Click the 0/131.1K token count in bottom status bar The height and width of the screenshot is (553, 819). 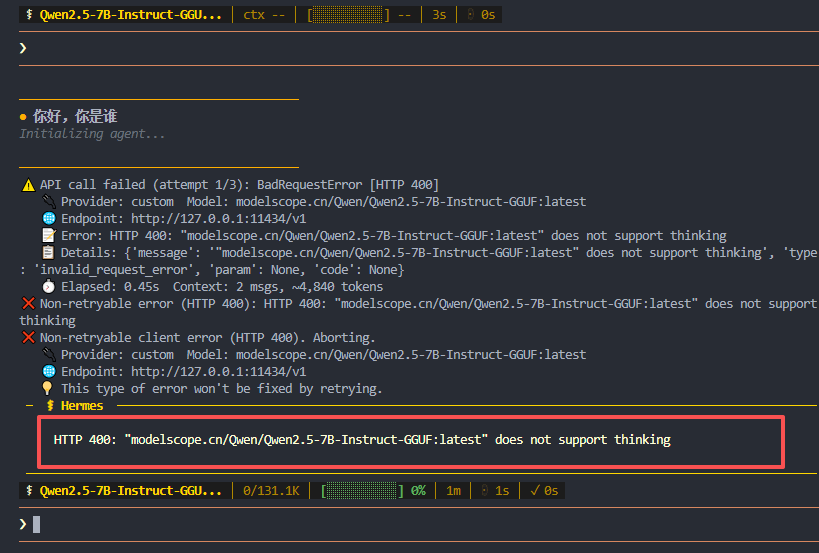(271, 491)
